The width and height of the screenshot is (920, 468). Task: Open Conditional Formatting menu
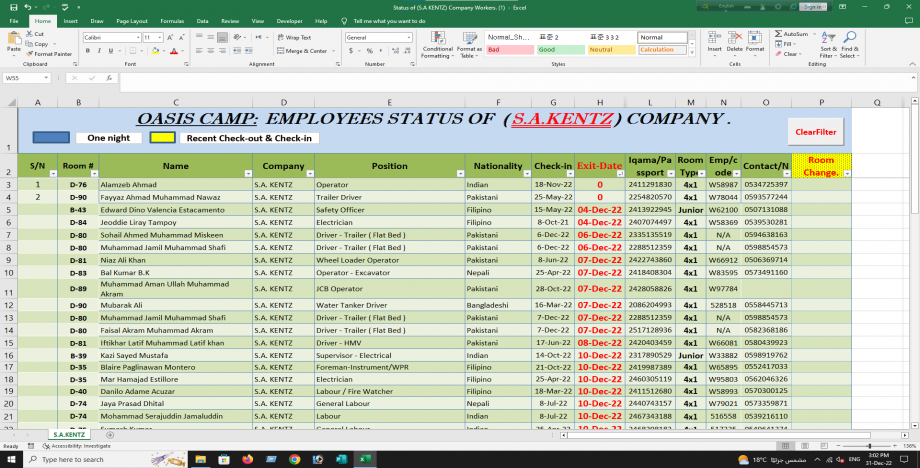point(437,42)
